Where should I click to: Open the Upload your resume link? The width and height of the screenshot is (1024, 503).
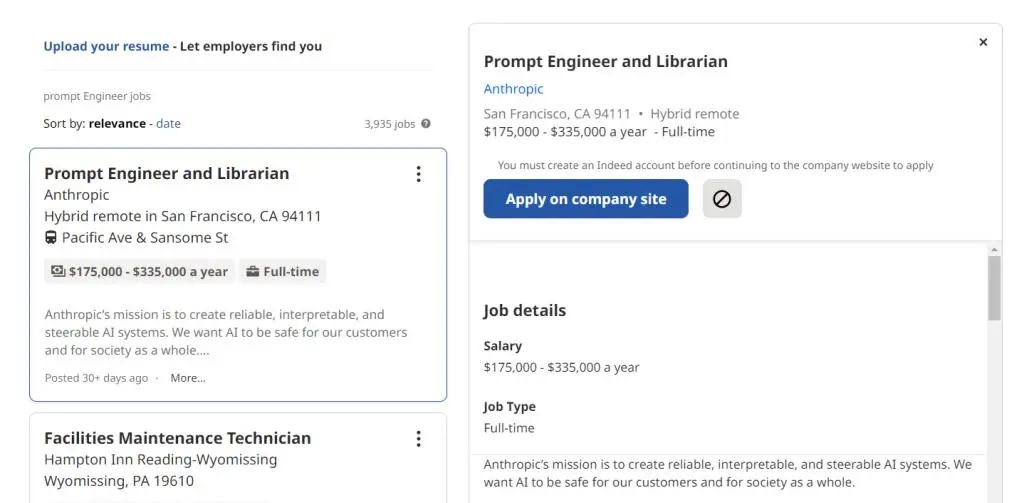106,46
